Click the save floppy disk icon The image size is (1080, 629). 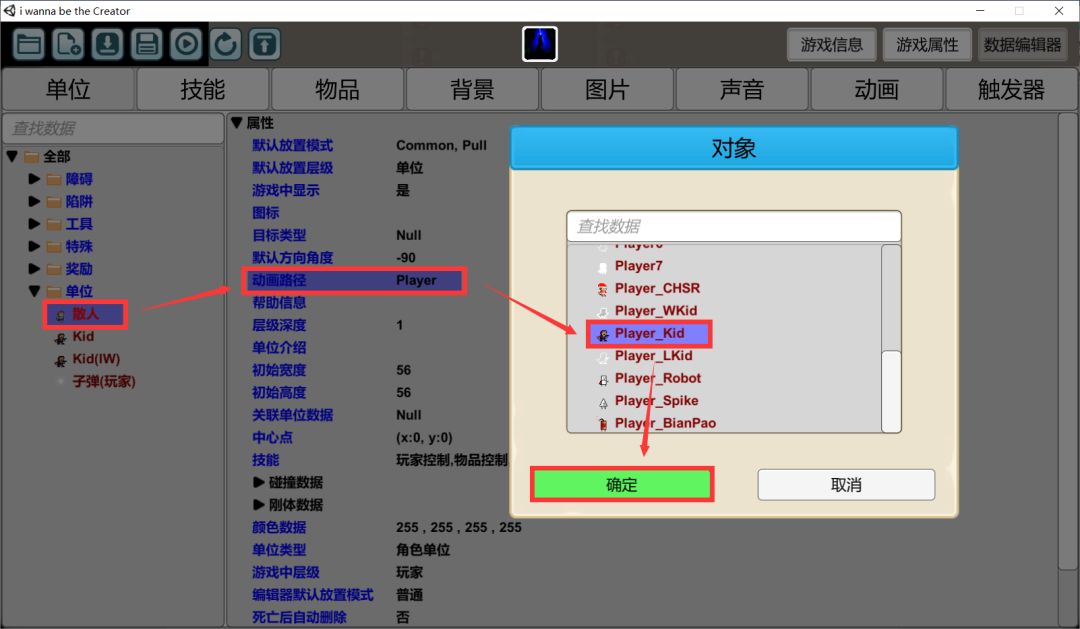click(x=147, y=44)
